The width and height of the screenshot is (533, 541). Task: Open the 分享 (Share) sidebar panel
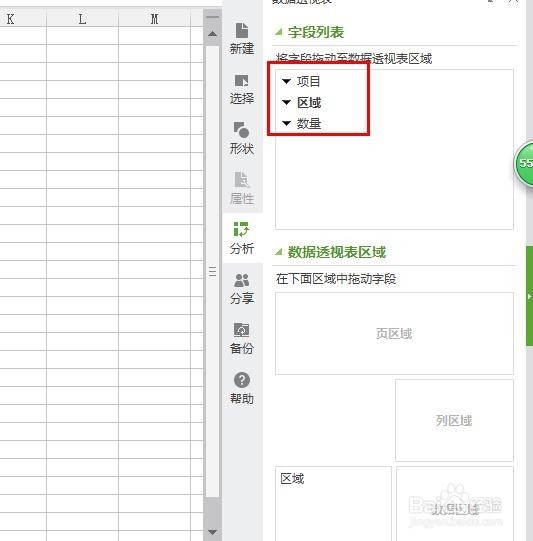point(242,288)
